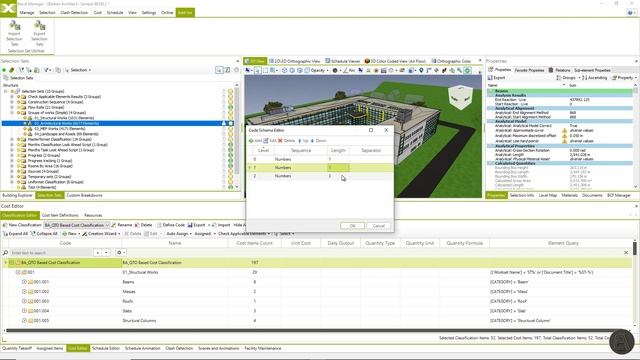Switch to the Building Explorer tab

[x=17, y=196]
